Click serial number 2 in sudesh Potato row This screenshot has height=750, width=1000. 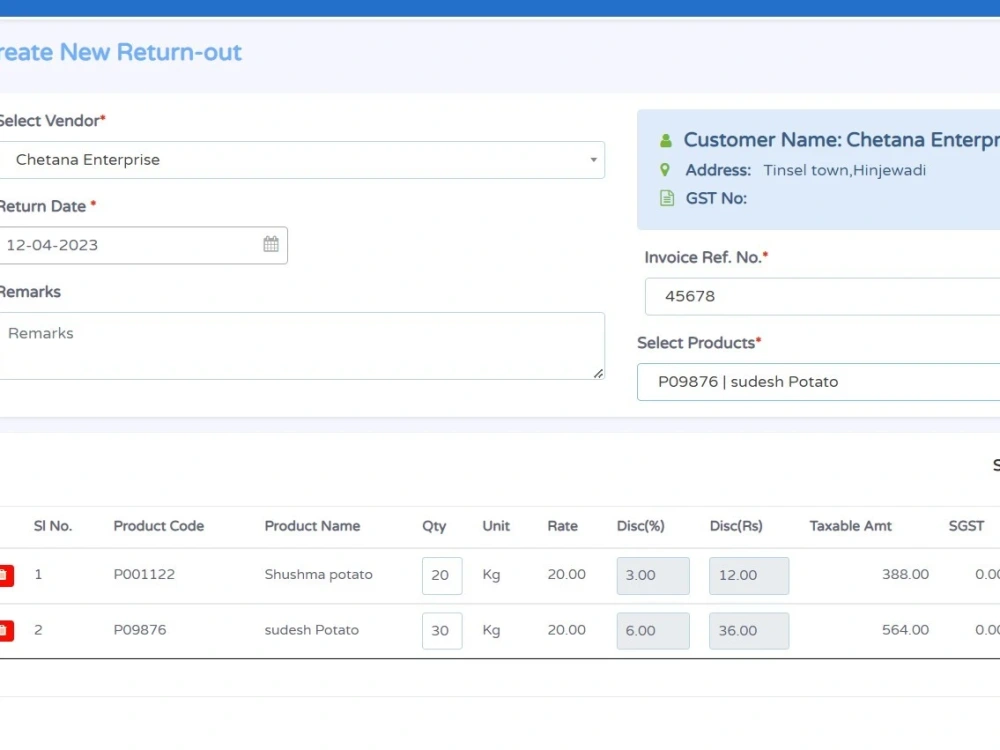click(38, 630)
